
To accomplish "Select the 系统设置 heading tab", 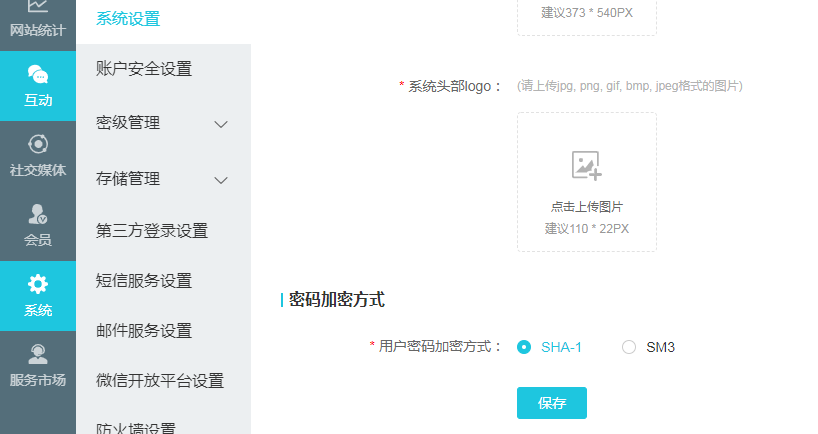I will tap(128, 19).
